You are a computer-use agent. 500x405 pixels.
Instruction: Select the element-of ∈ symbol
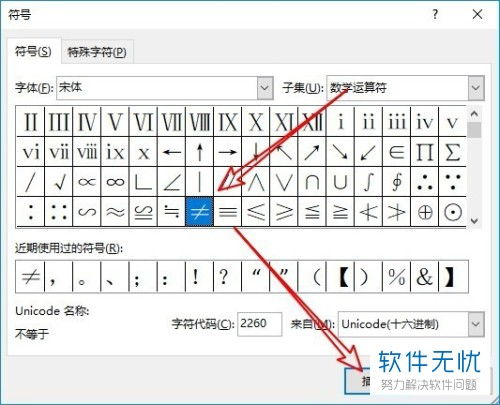tap(396, 152)
